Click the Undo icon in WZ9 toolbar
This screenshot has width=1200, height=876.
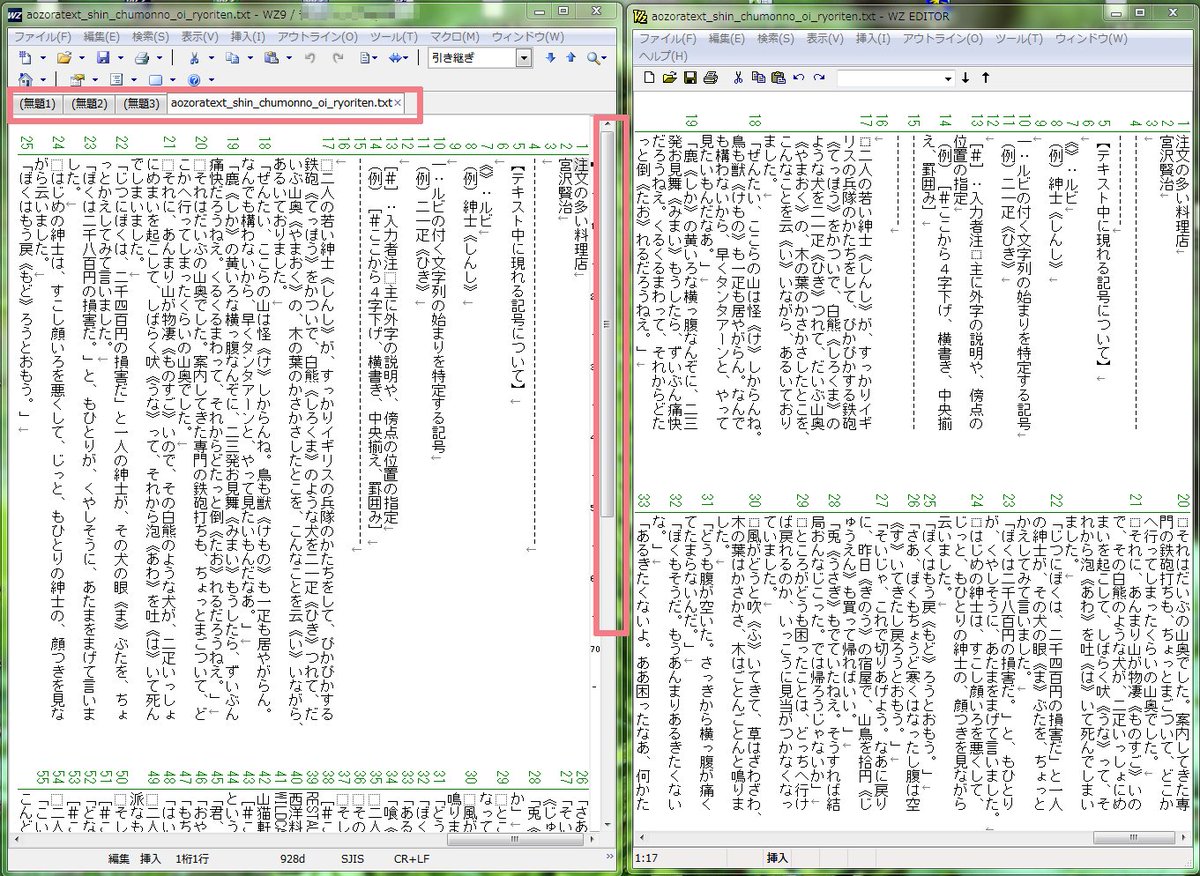tap(309, 57)
